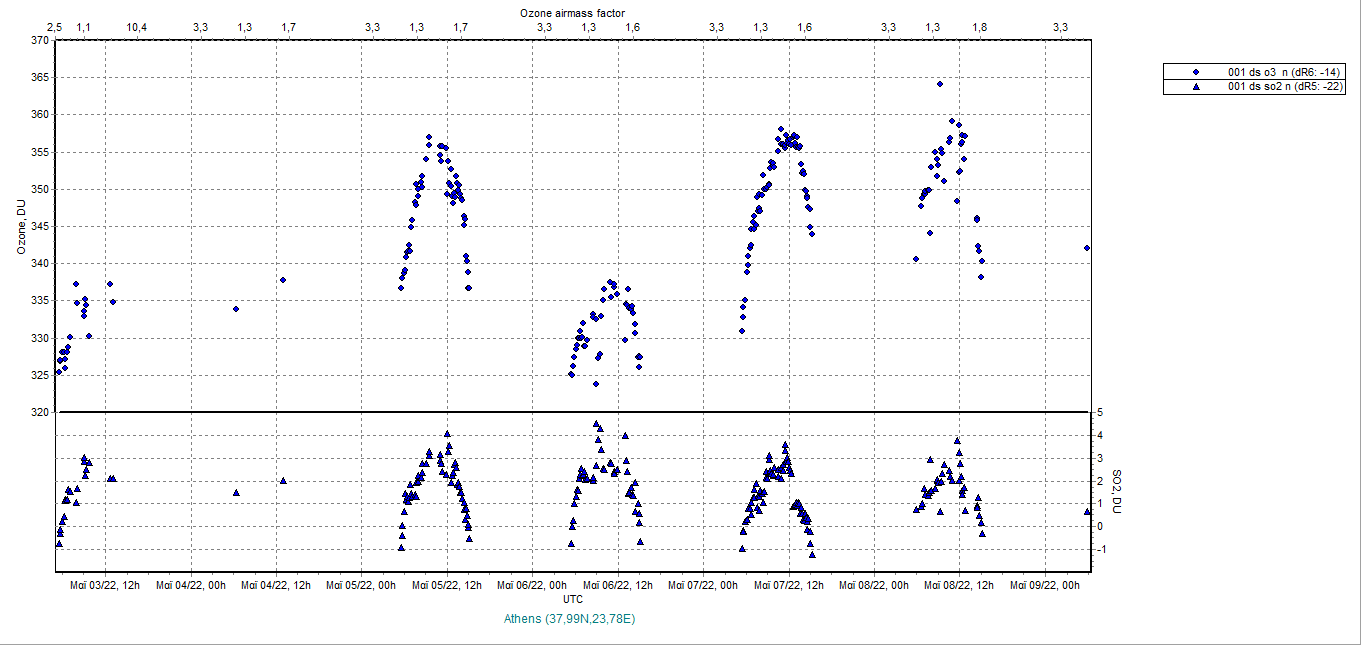The width and height of the screenshot is (1361, 645).
Task: Click the highest ozone point near 364 DU
Action: [940, 84]
